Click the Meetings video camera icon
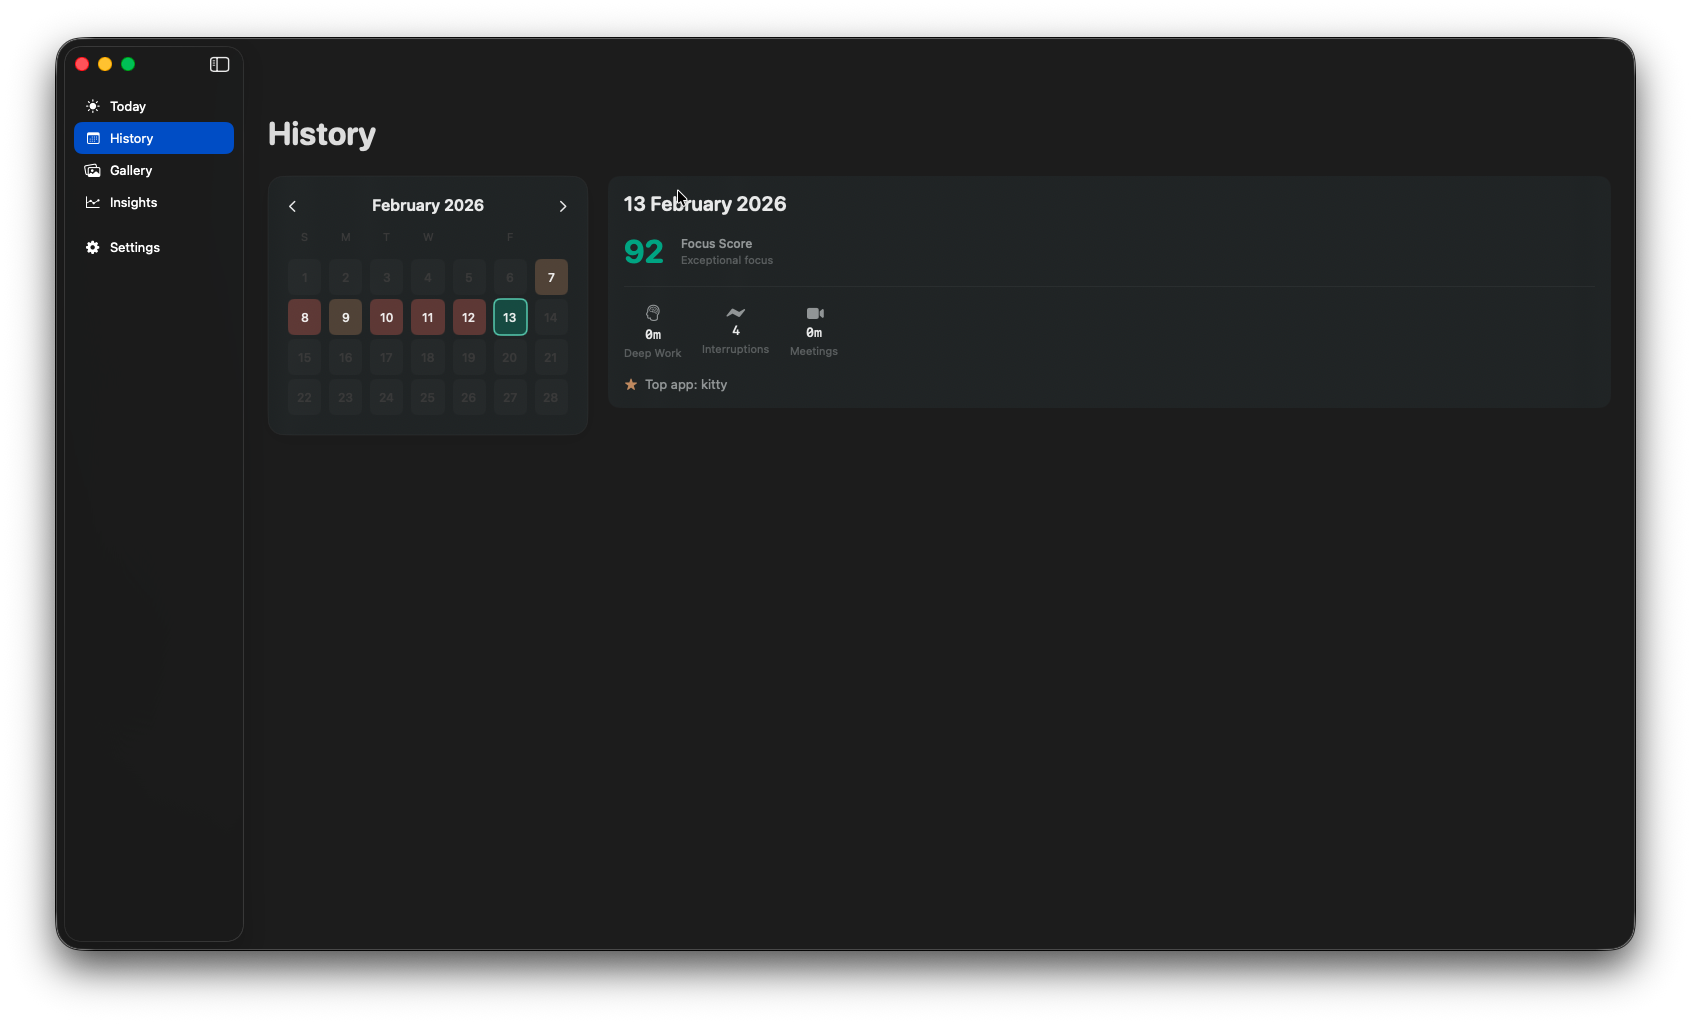 tap(813, 313)
